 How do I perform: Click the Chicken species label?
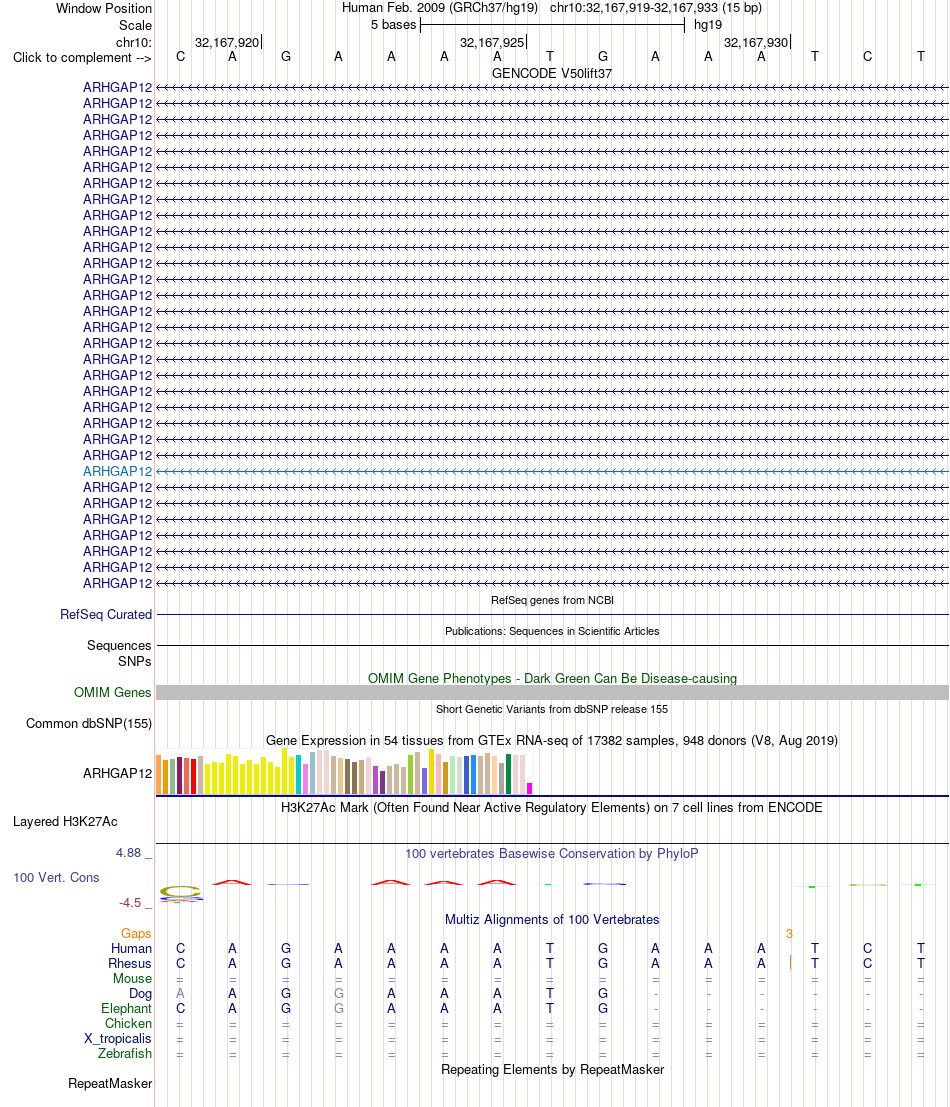(128, 1024)
